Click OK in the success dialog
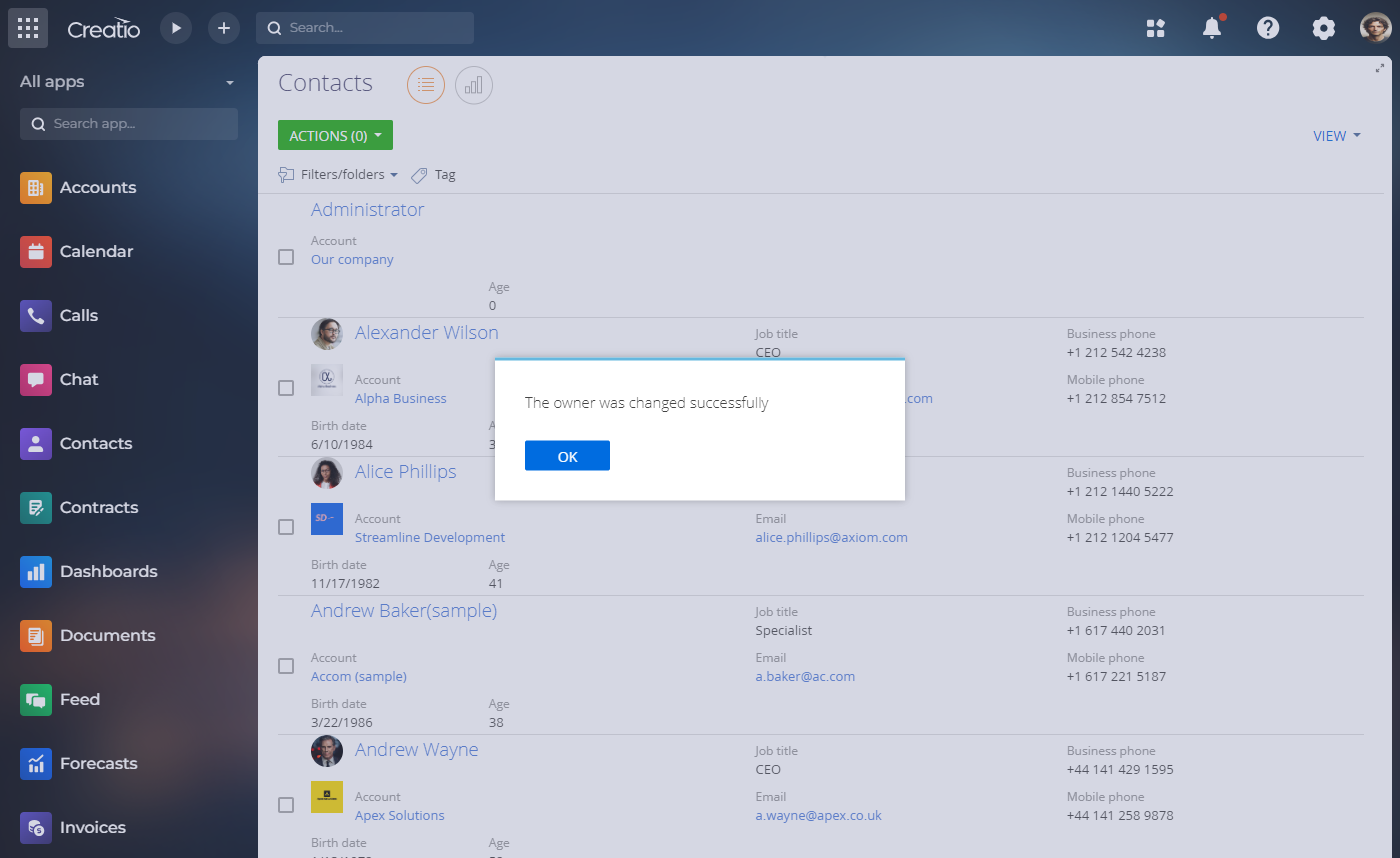This screenshot has height=858, width=1400. tap(567, 456)
